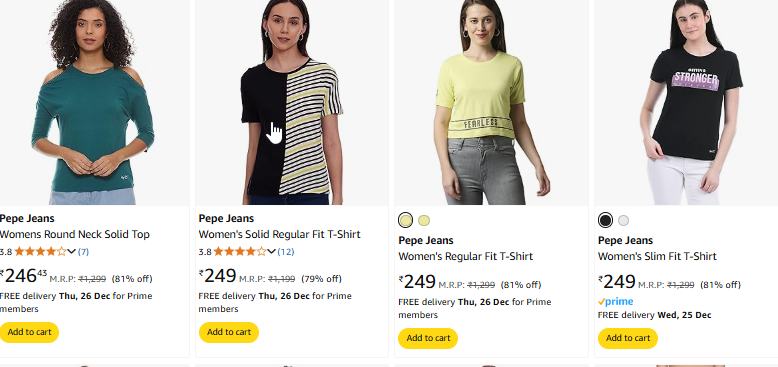The image size is (778, 367).
Task: Open the Womens Round Neck Solid Top title link
Action: click(x=74, y=234)
